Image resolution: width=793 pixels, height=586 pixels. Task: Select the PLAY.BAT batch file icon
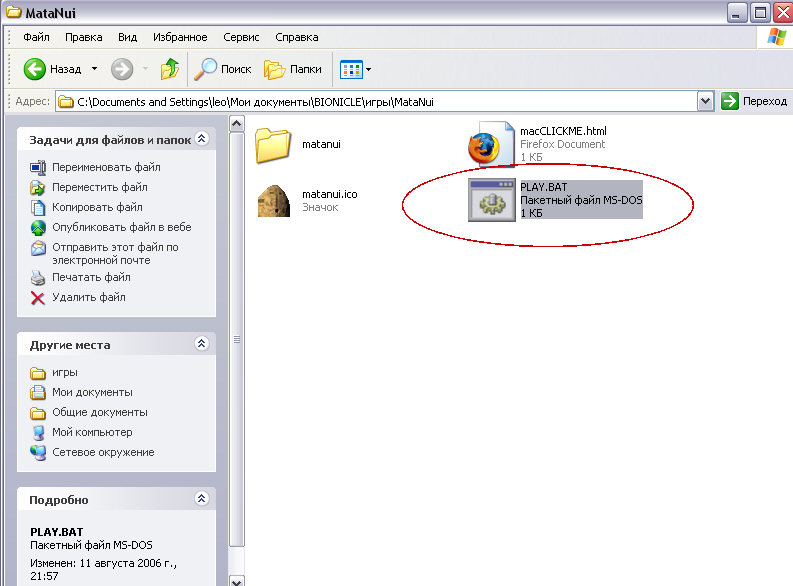[x=492, y=200]
